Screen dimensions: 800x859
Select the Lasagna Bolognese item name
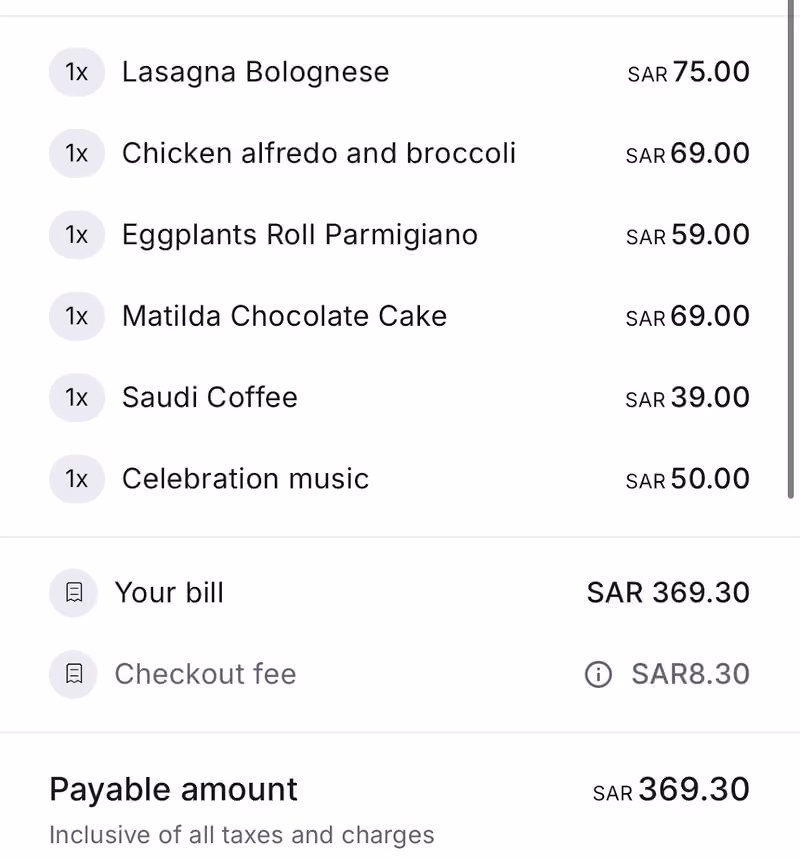click(x=255, y=73)
